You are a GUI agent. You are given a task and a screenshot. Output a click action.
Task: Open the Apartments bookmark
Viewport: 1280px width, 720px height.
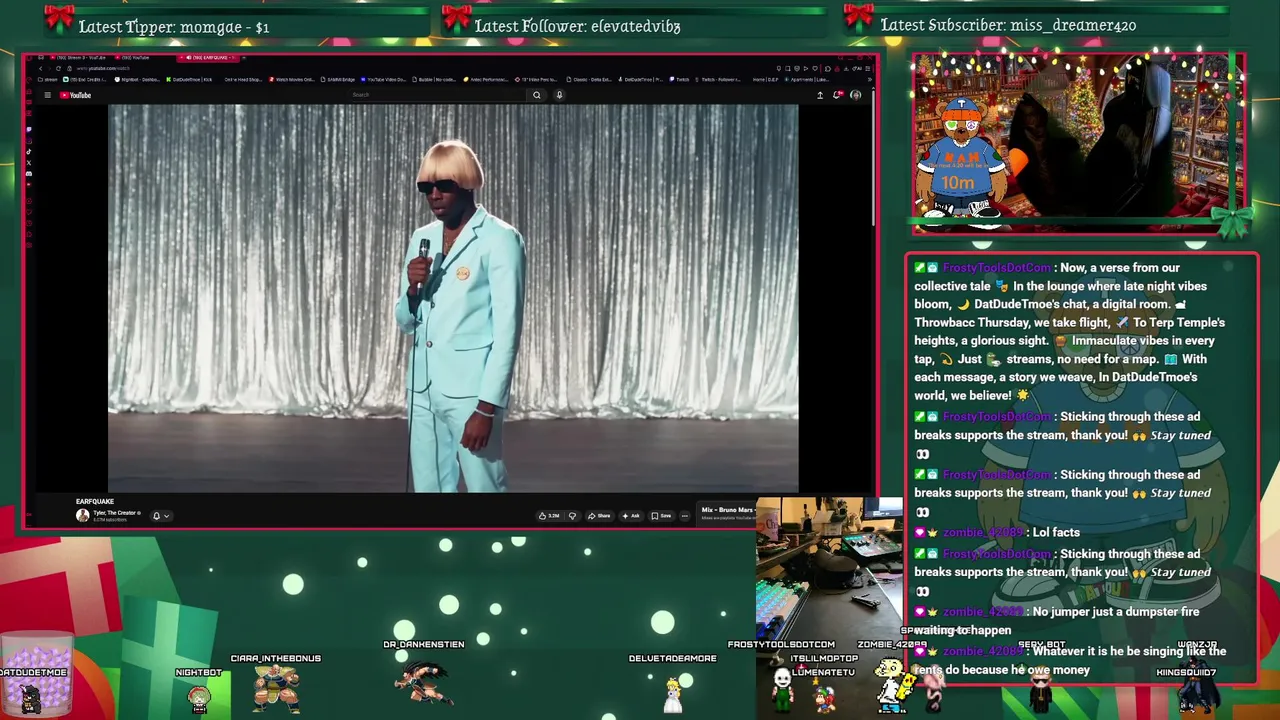(807, 80)
